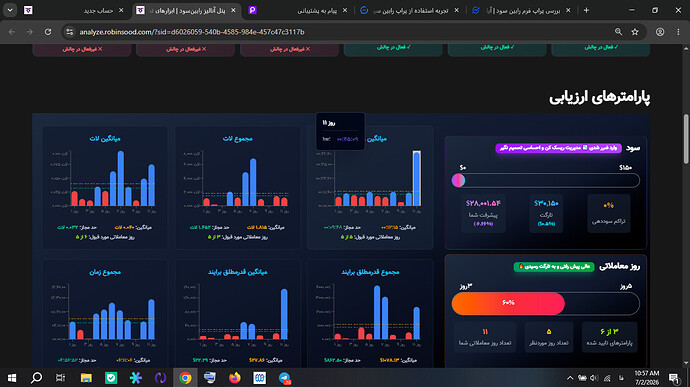This screenshot has height=387, width=690.
Task: Open the Chrome three-dot menu
Action: pyautogui.click(x=678, y=32)
